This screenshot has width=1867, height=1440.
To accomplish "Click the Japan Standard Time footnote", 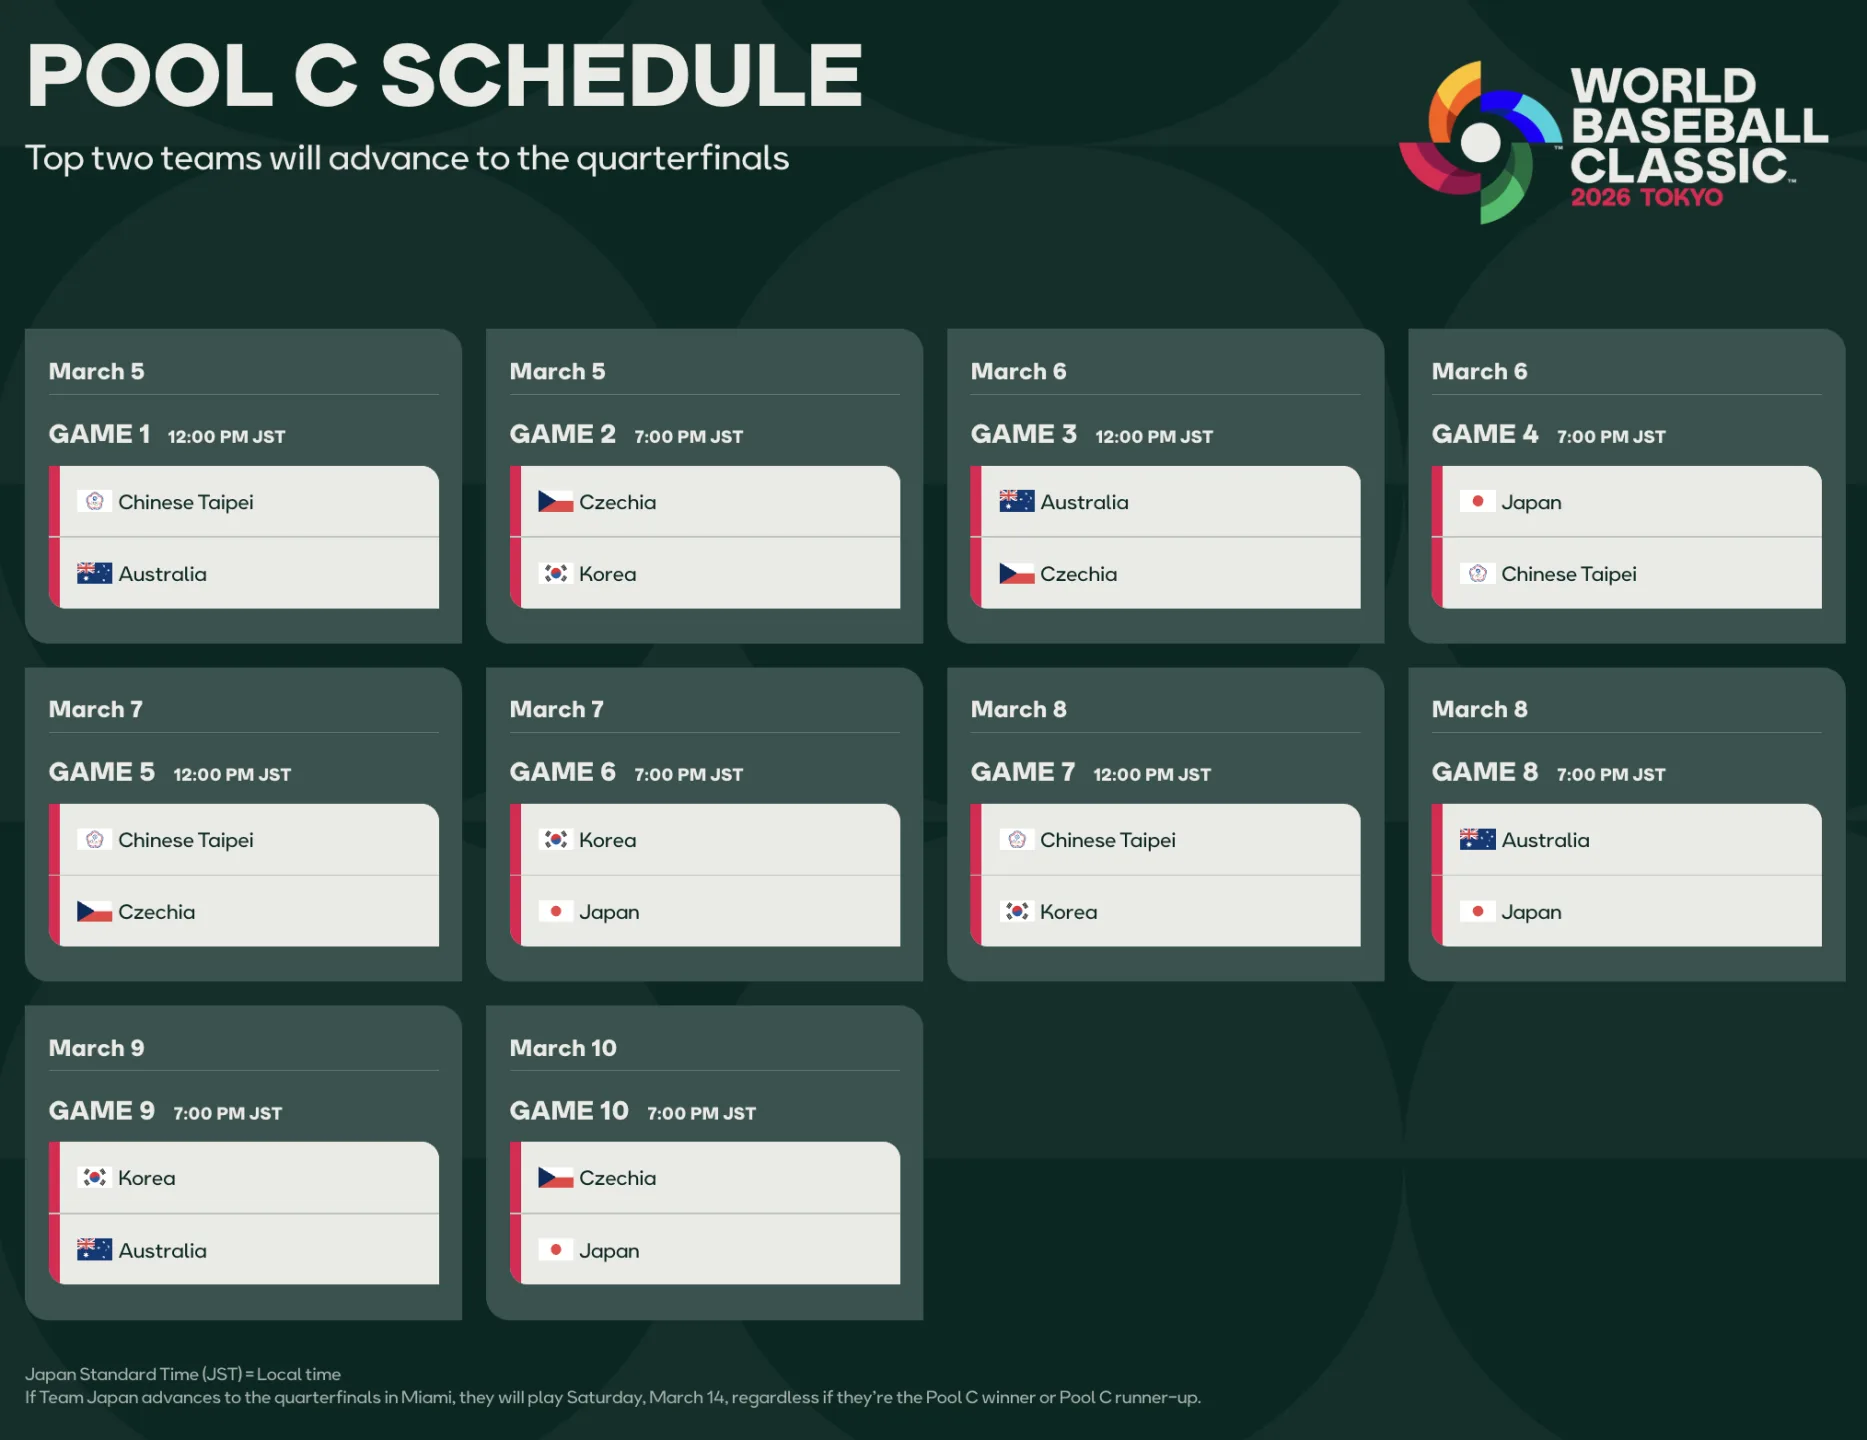I will pyautogui.click(x=183, y=1374).
